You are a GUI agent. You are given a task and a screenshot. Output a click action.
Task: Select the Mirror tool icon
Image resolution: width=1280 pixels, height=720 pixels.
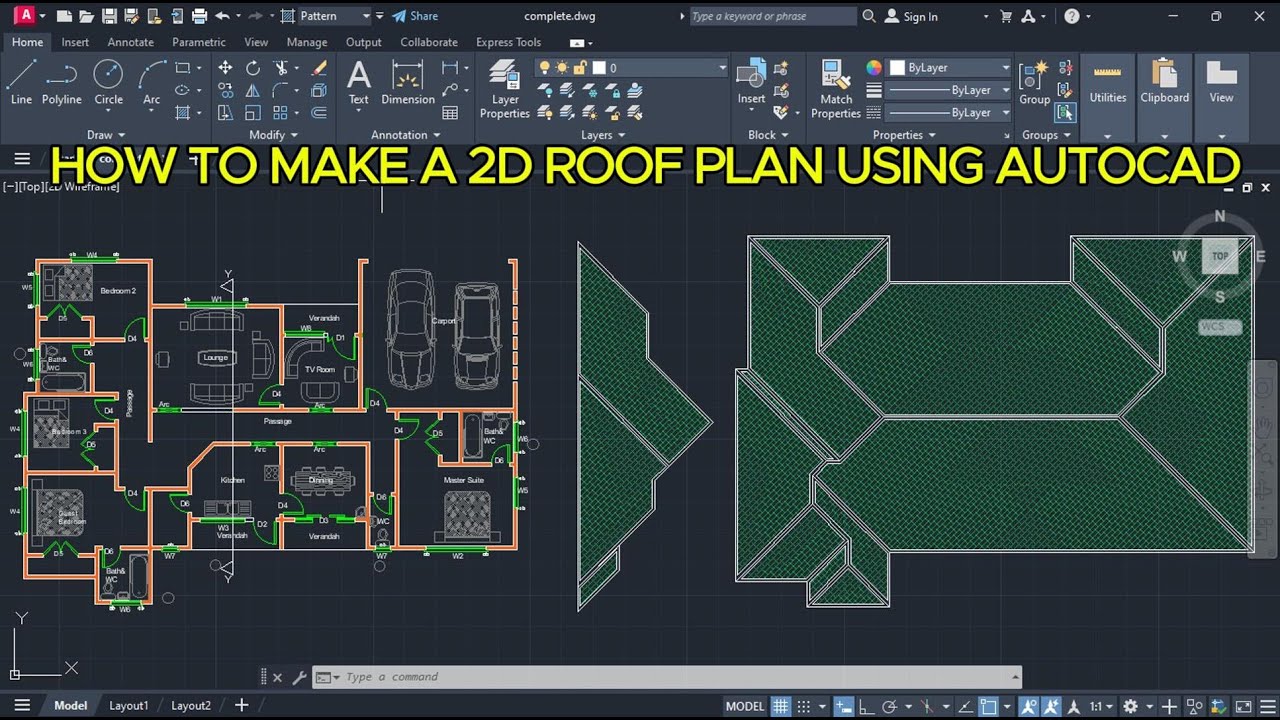pyautogui.click(x=253, y=90)
